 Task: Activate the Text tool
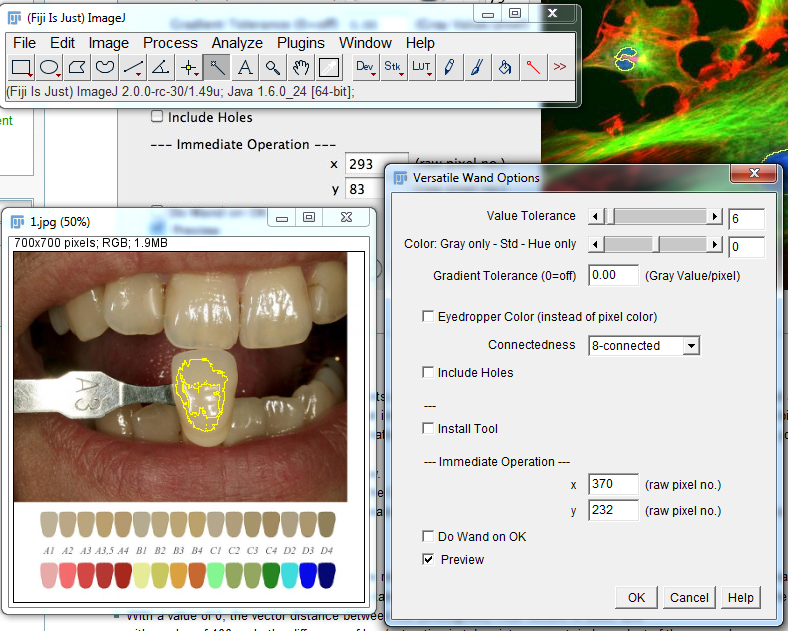pos(244,67)
